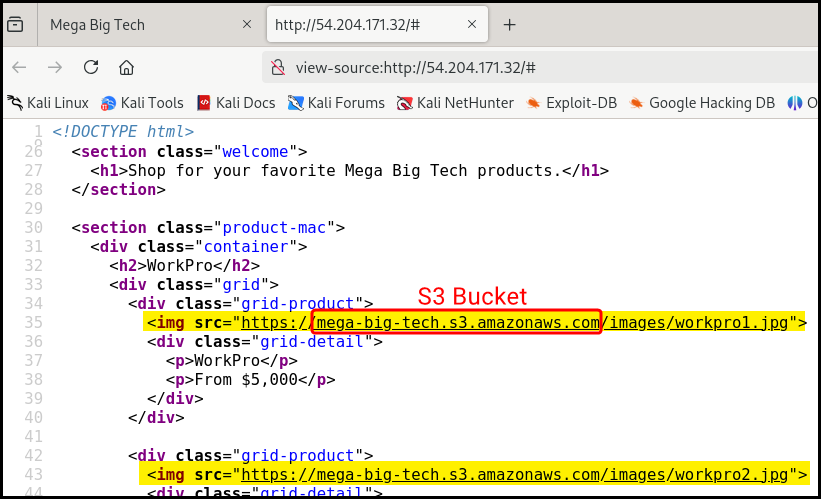The height and width of the screenshot is (499, 821).
Task: Open the Kali NetHunter bookmark
Action: pyautogui.click(x=455, y=103)
